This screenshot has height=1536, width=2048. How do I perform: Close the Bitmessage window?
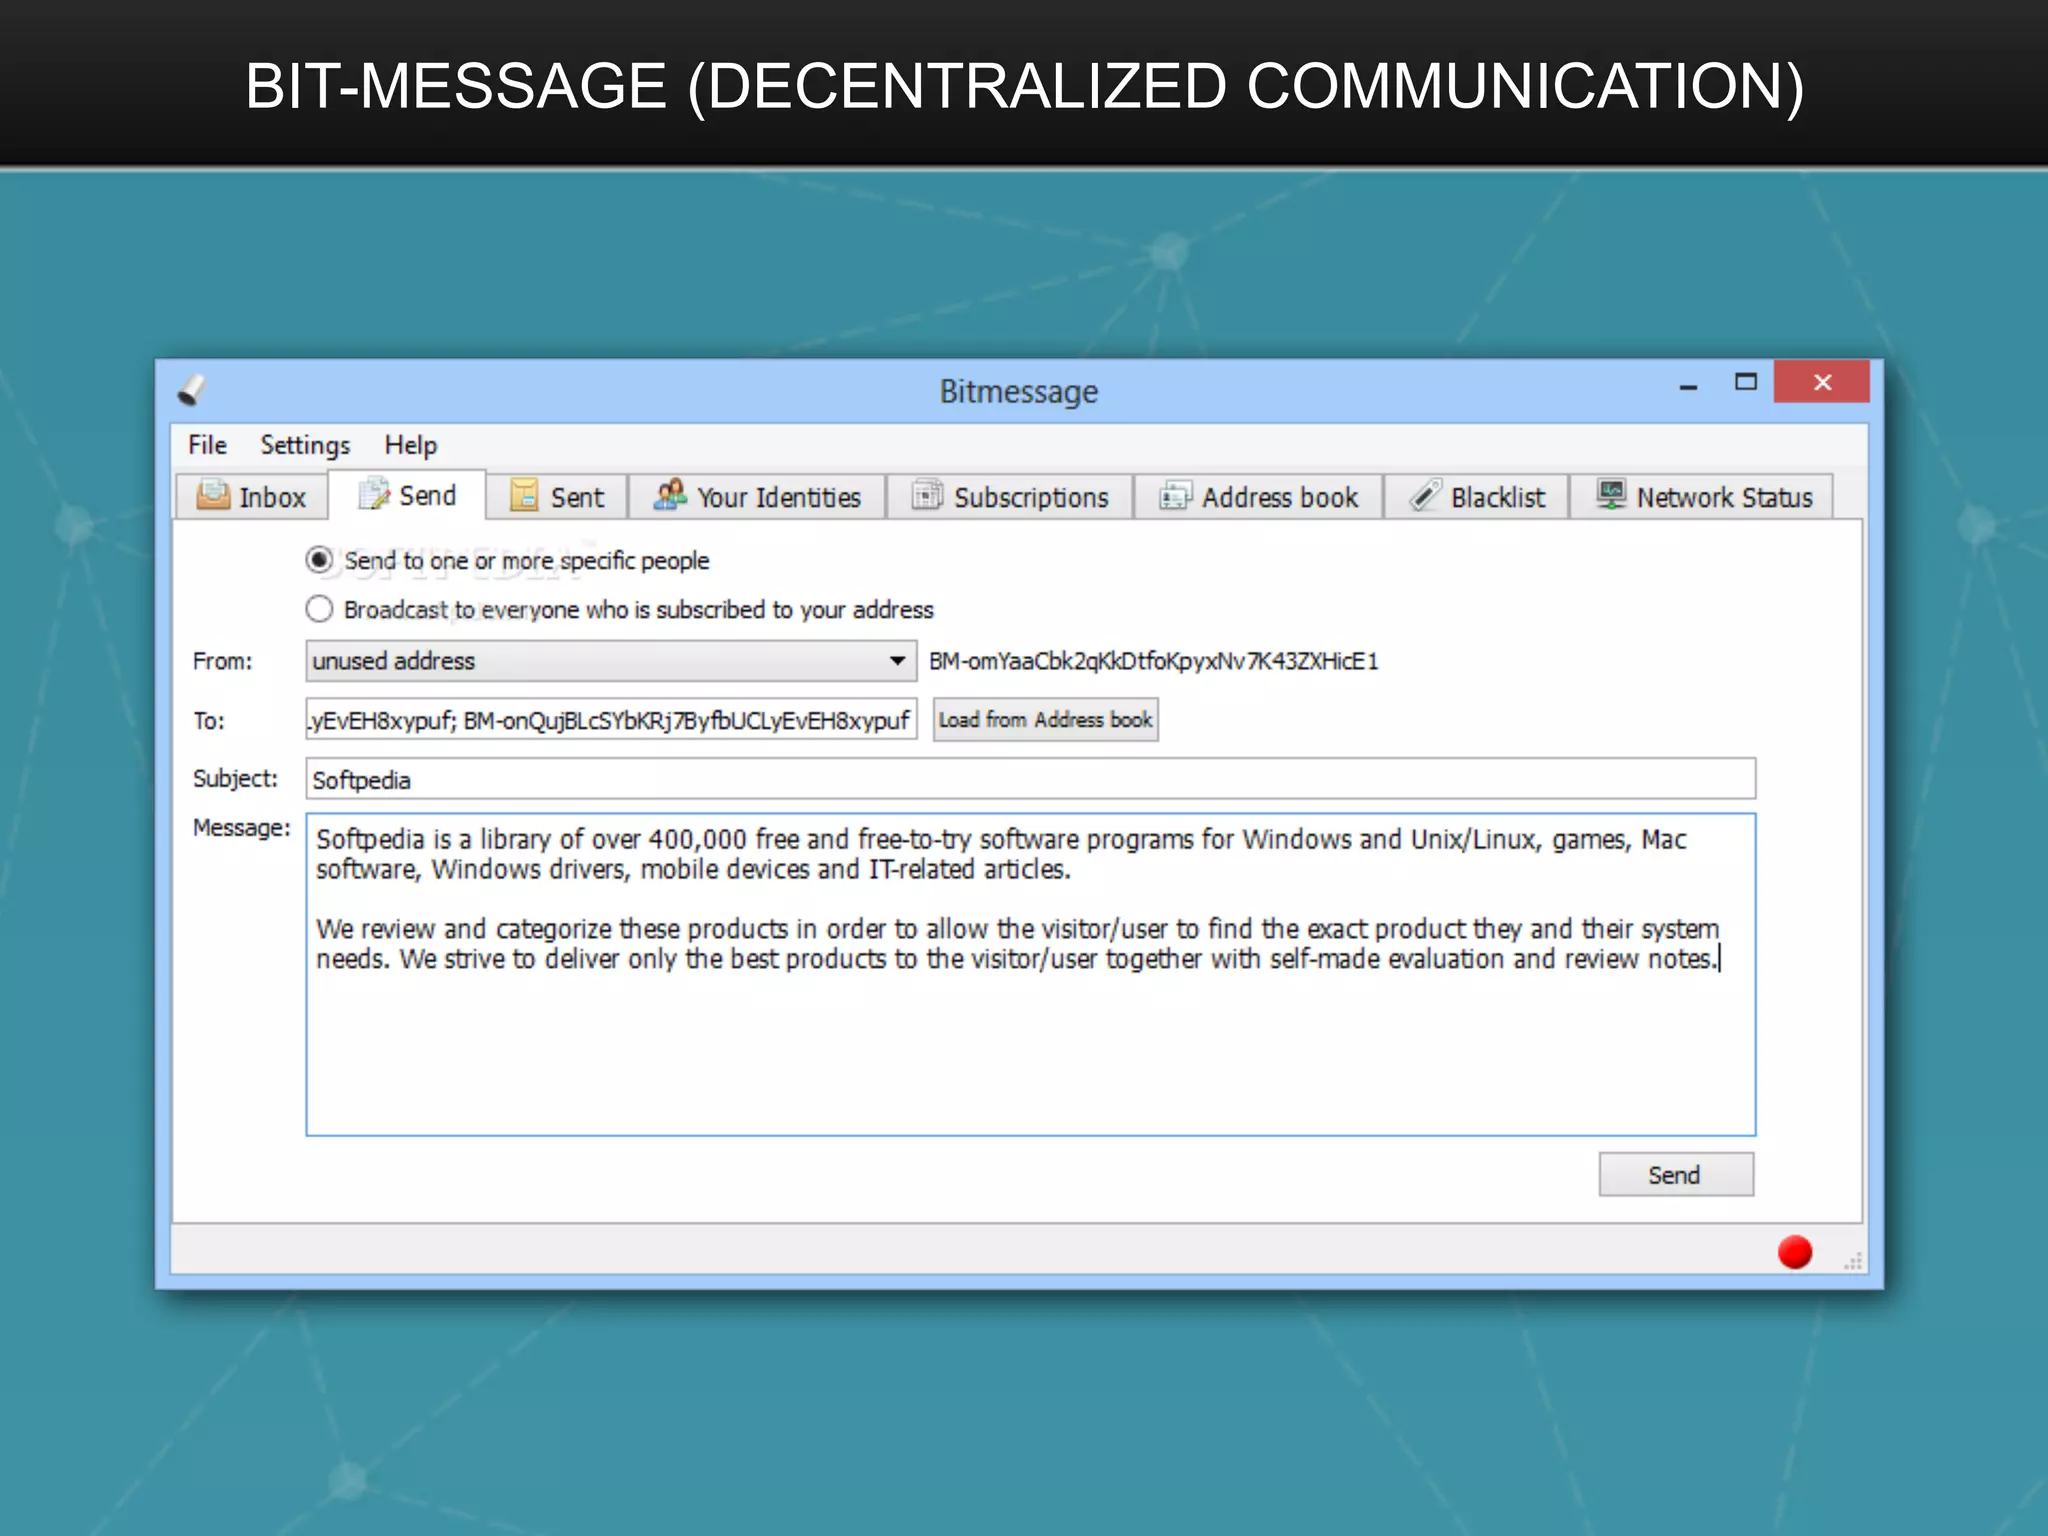1822,382
